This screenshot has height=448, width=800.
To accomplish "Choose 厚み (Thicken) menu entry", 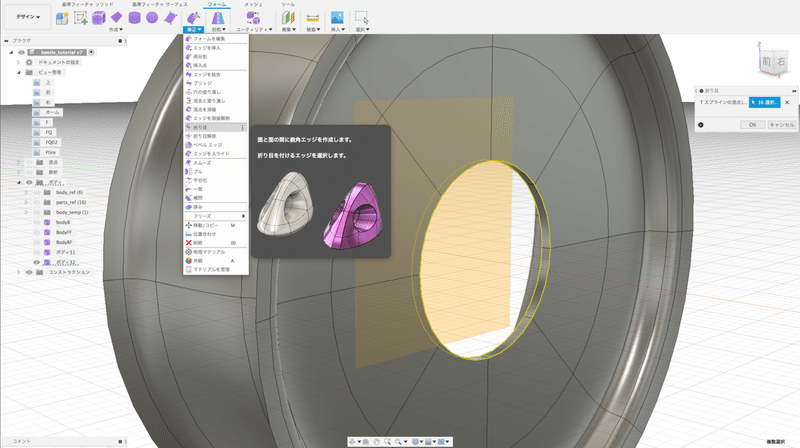I will [x=216, y=207].
